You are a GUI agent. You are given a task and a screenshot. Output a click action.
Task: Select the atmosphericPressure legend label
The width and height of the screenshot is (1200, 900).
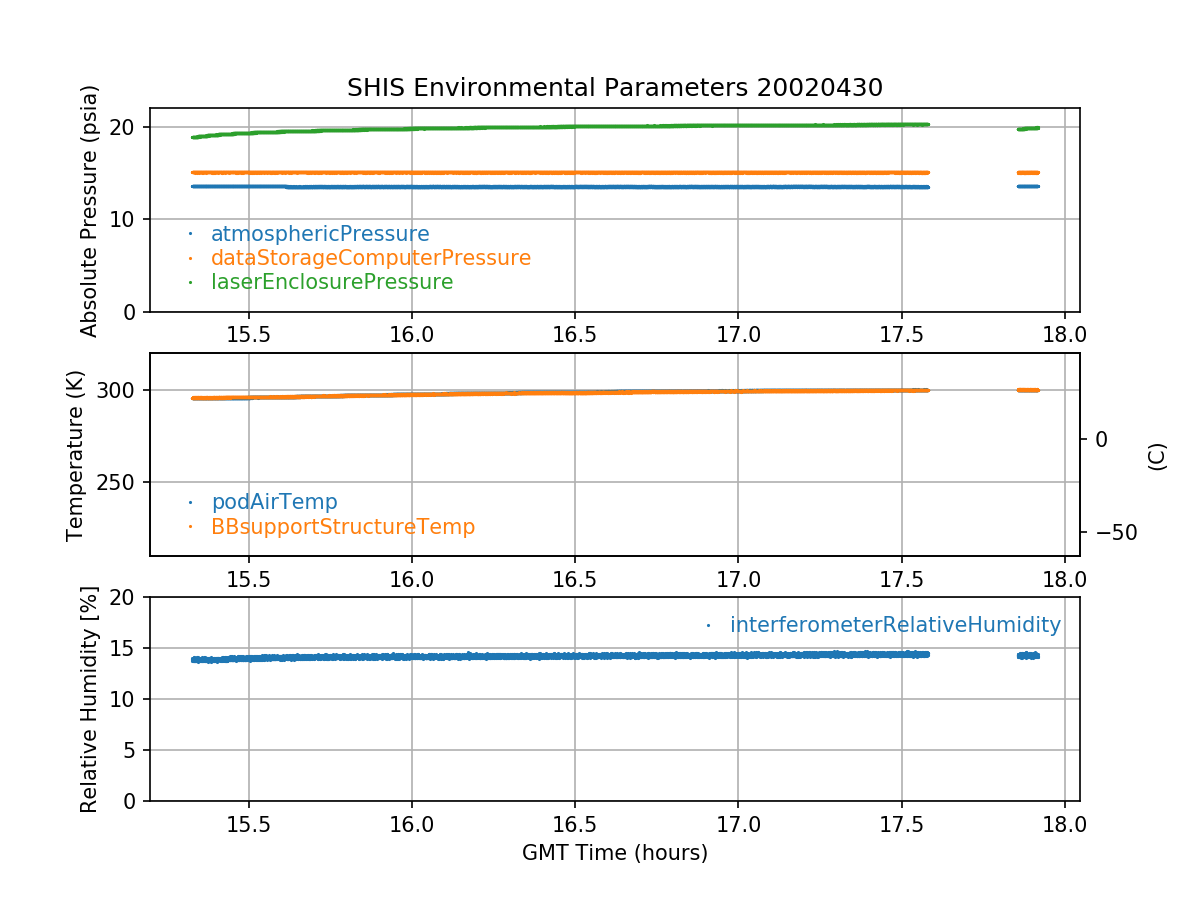(x=319, y=234)
